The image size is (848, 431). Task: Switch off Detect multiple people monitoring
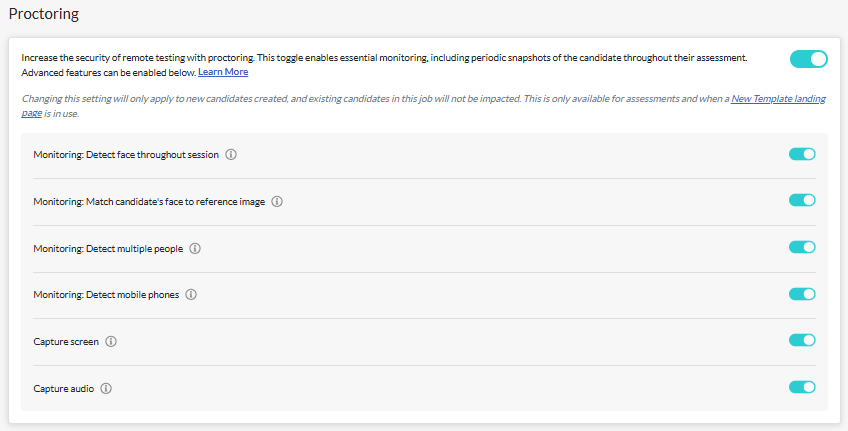[x=802, y=247]
